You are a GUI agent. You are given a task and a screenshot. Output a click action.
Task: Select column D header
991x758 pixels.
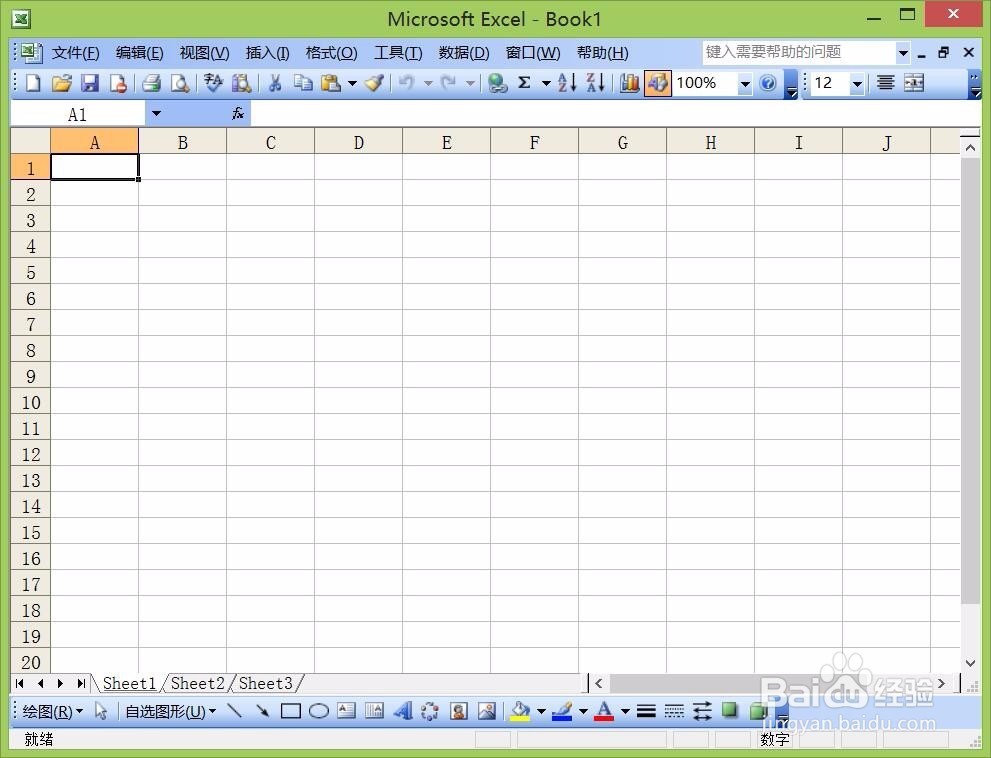tap(358, 142)
